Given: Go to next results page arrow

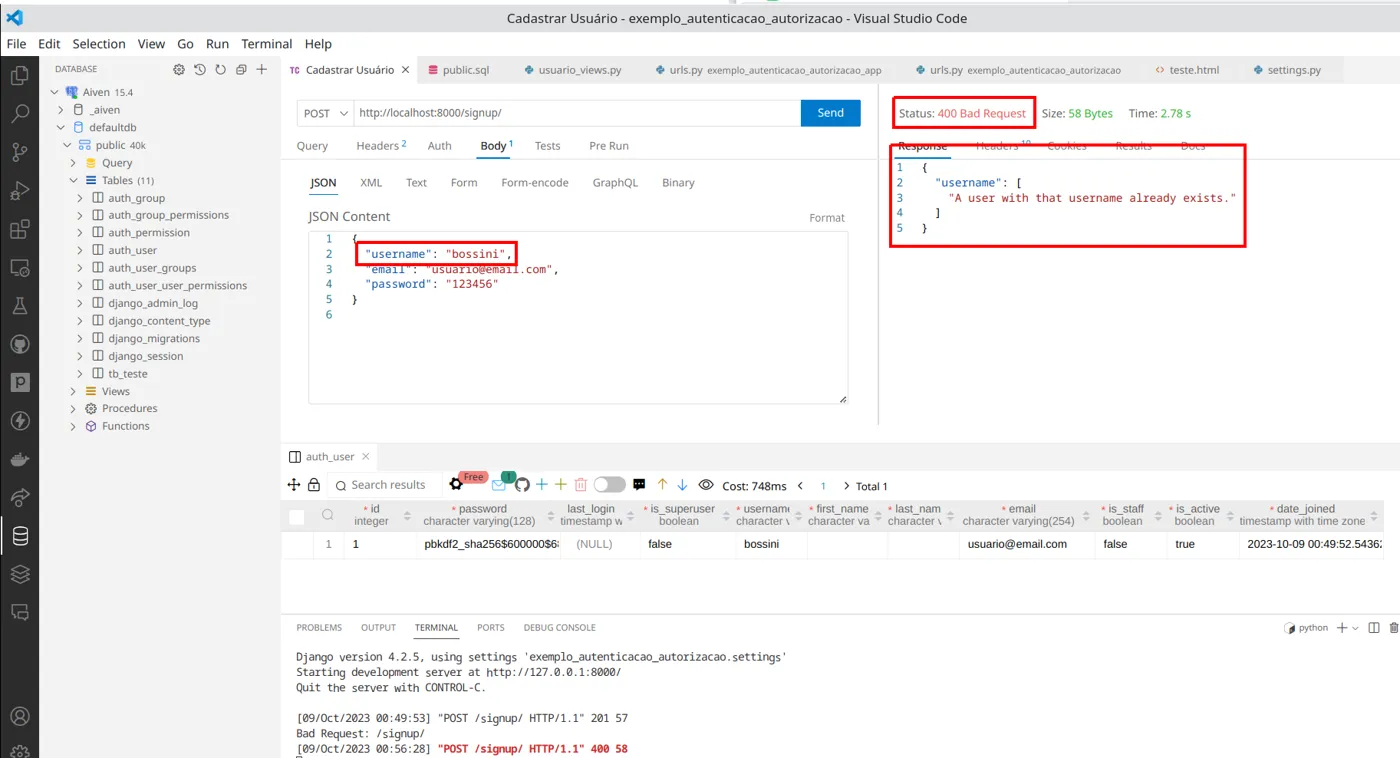Looking at the screenshot, I should [847, 486].
